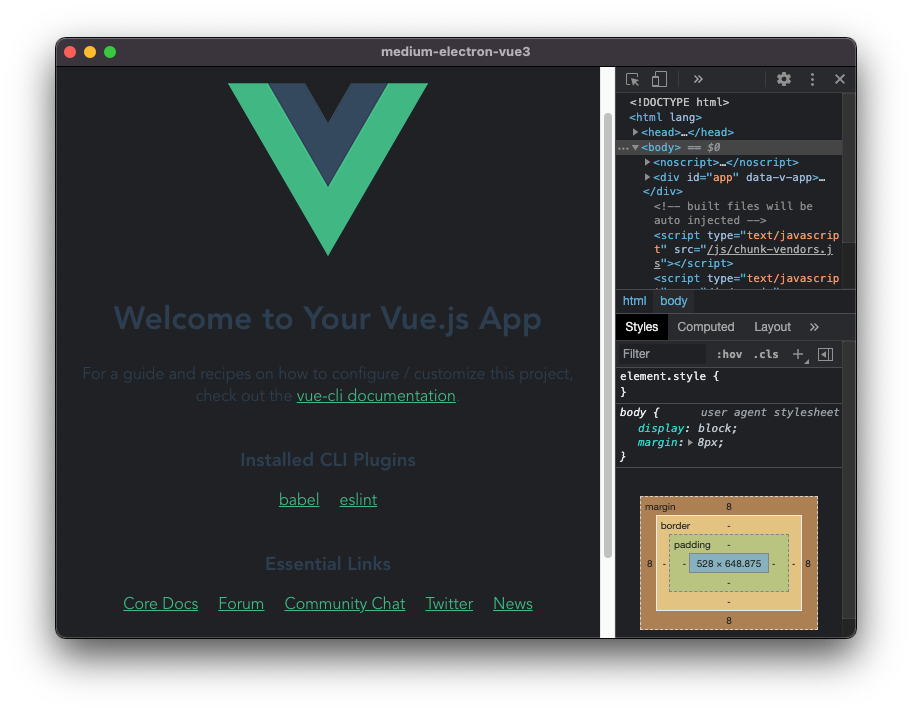The image size is (912, 712).
Task: Visit the Community Chat link
Action: coord(344,604)
